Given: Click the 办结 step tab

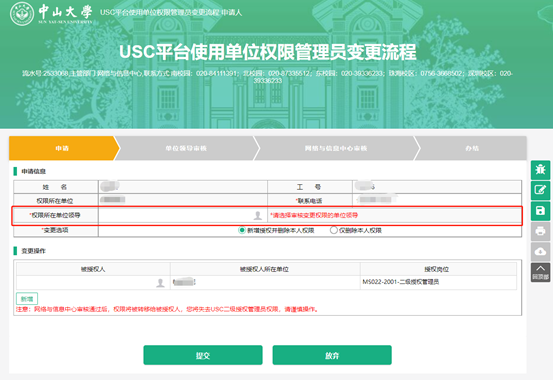Looking at the screenshot, I should click(472, 148).
